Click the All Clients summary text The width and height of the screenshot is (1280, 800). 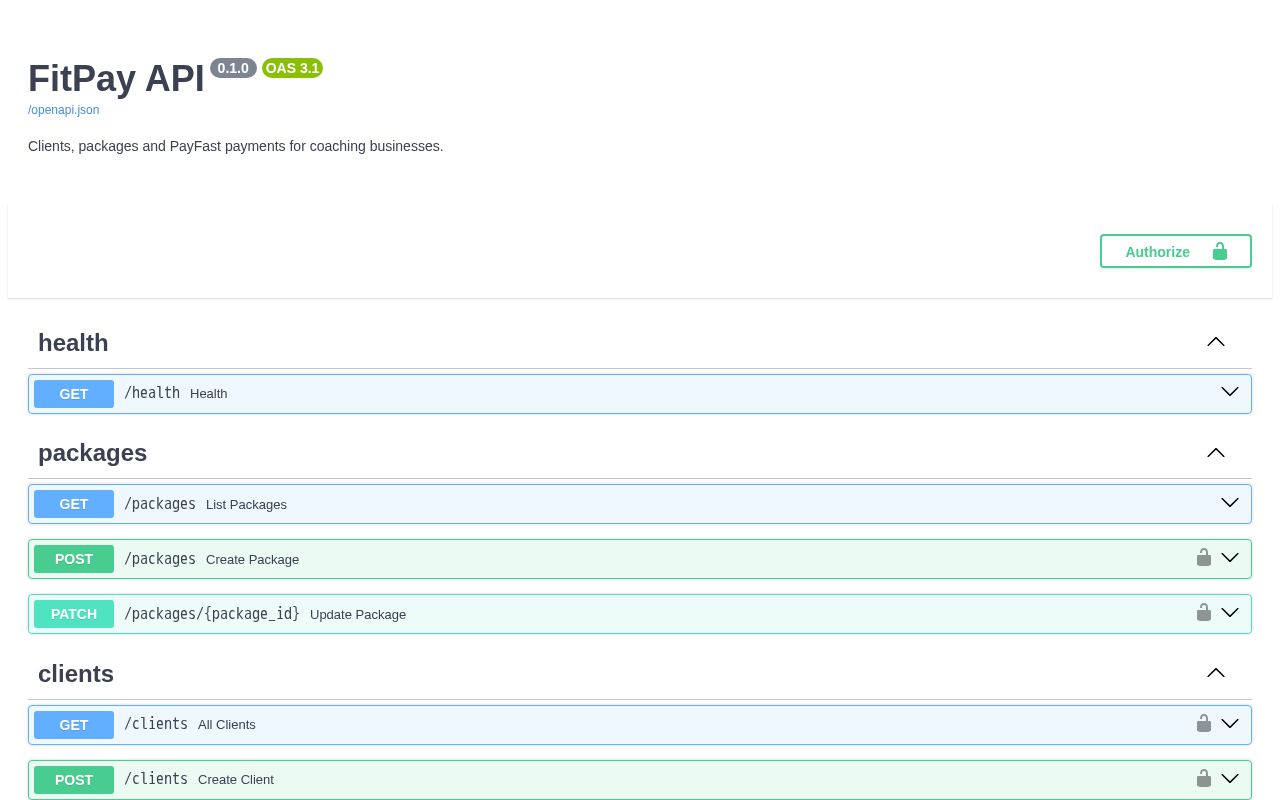click(x=227, y=725)
